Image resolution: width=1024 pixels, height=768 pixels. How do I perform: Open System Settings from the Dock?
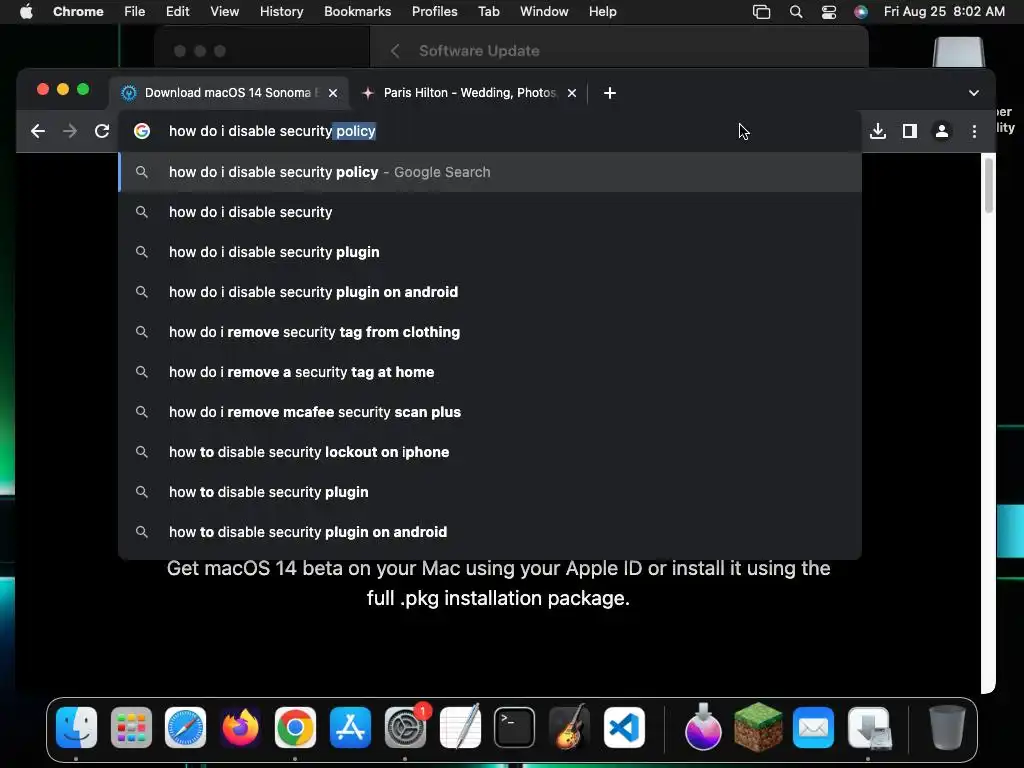click(x=405, y=728)
